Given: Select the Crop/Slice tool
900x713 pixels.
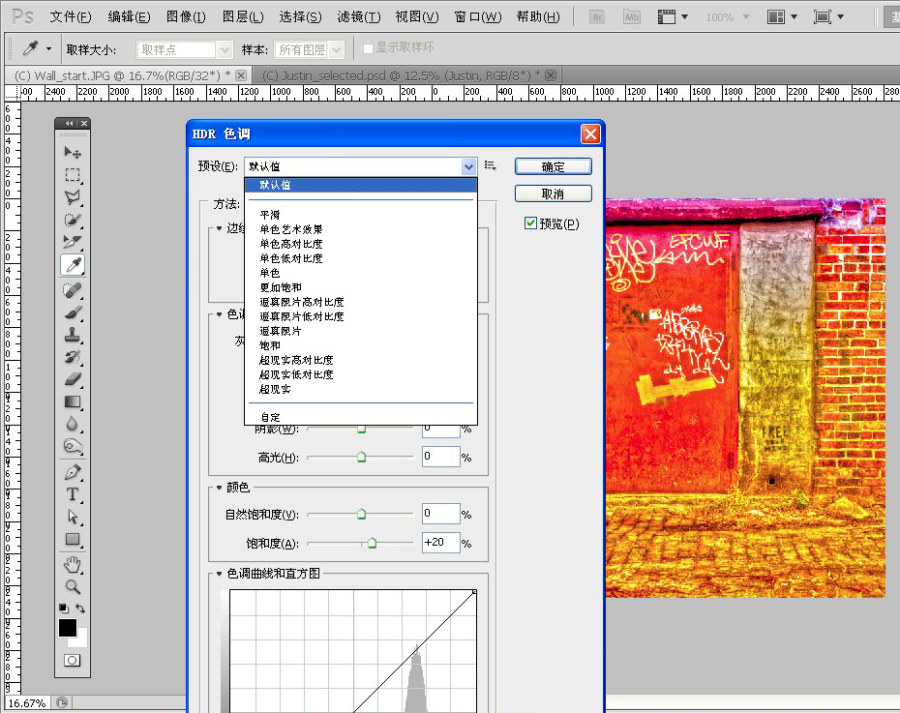Looking at the screenshot, I should pyautogui.click(x=72, y=242).
